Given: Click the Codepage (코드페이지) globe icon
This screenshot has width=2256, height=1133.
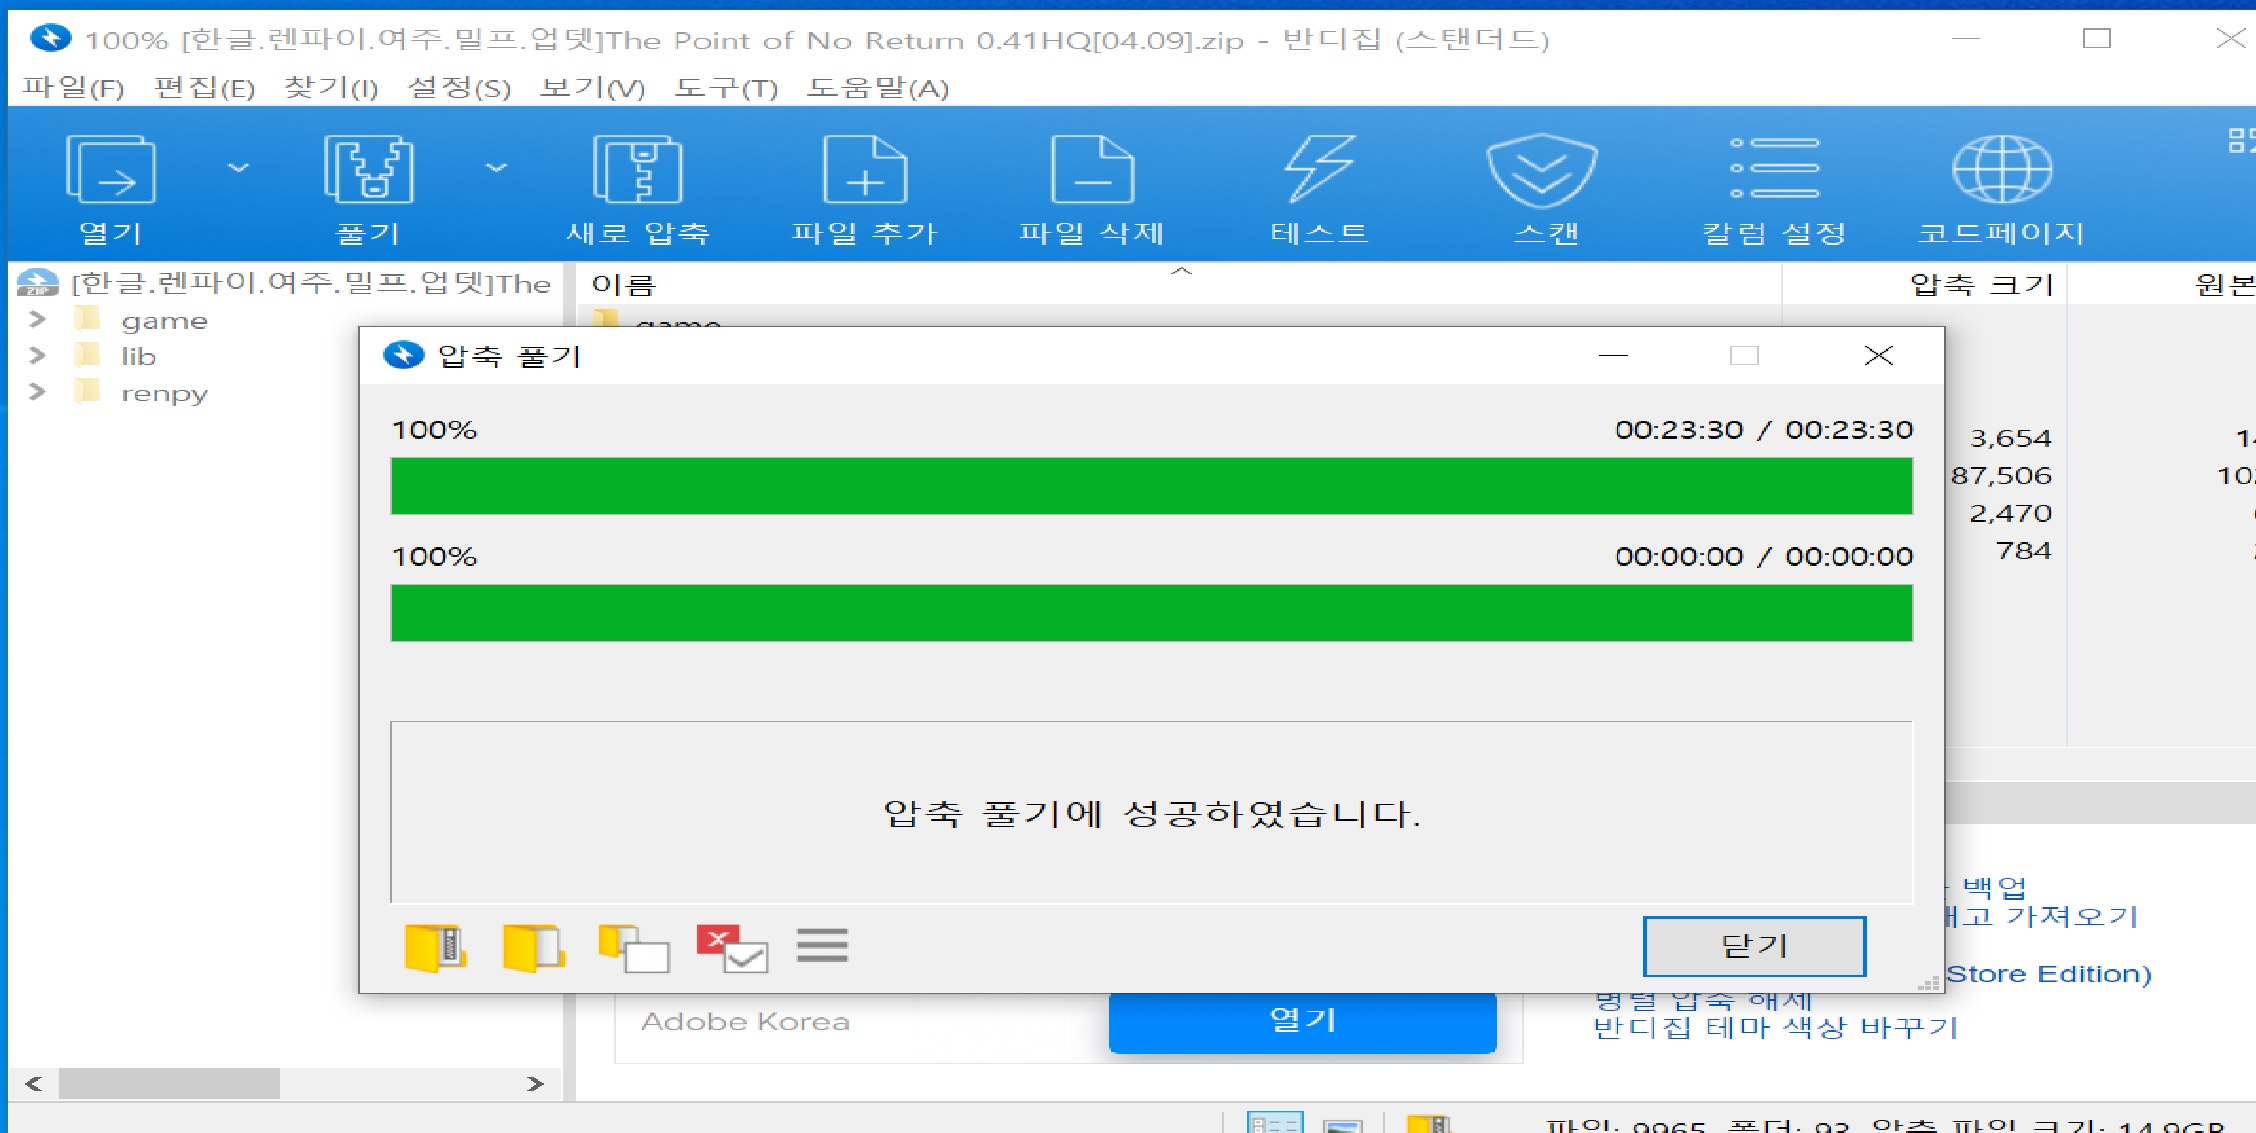Looking at the screenshot, I should (2001, 171).
